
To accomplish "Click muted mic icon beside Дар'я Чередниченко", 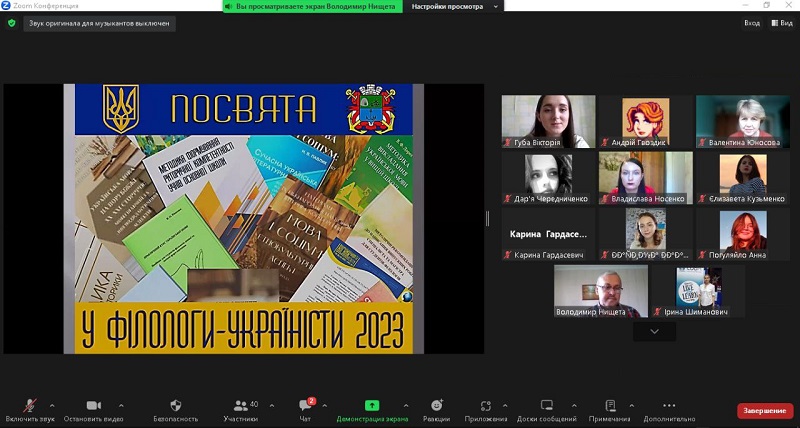I will (x=508, y=199).
